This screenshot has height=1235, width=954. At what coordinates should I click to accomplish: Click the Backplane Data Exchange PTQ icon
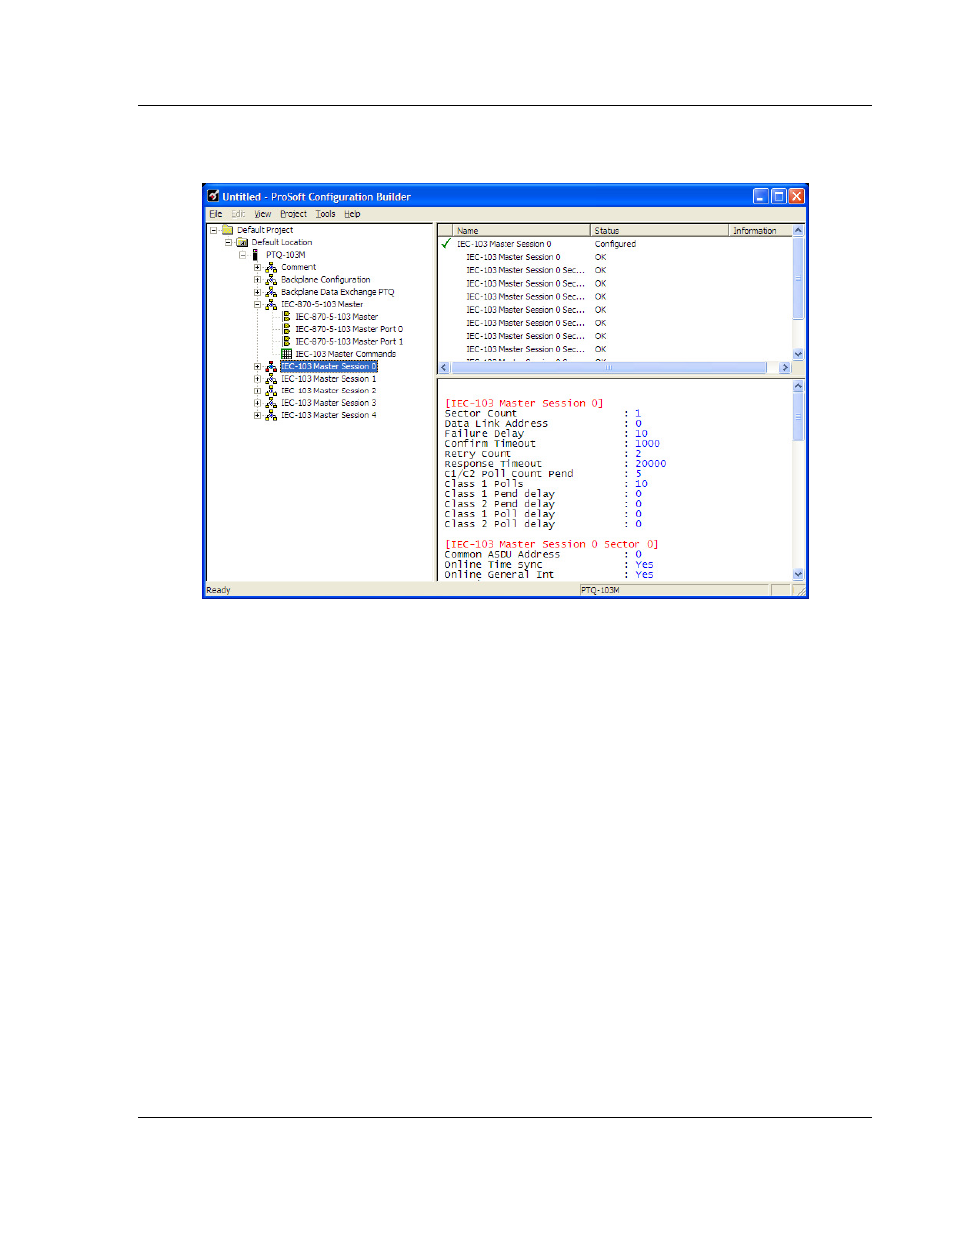tap(271, 292)
